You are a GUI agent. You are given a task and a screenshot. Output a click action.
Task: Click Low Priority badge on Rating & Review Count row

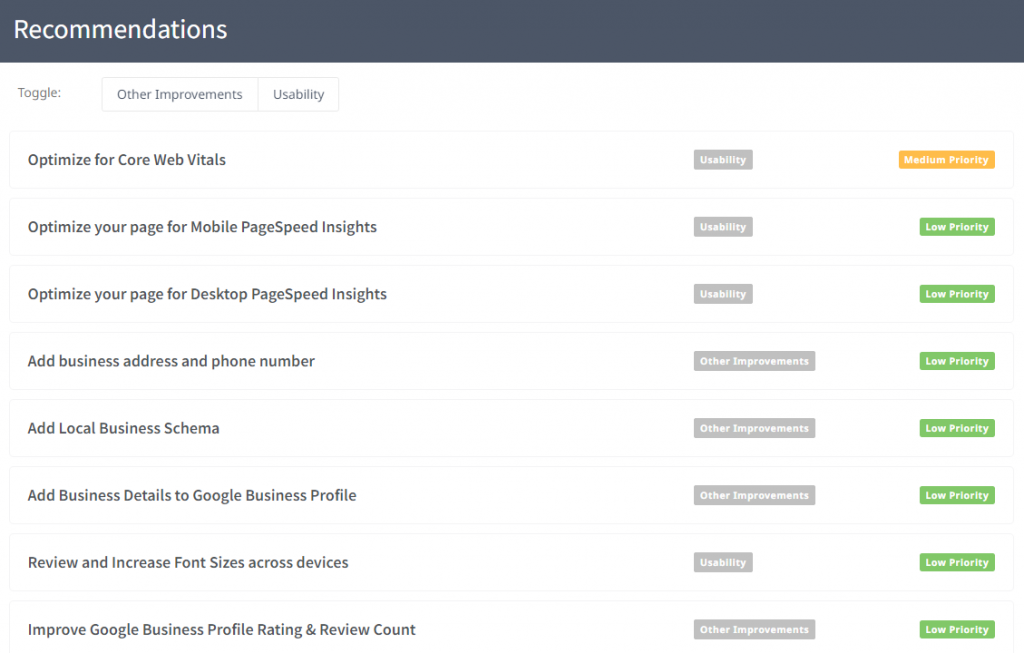pos(957,629)
